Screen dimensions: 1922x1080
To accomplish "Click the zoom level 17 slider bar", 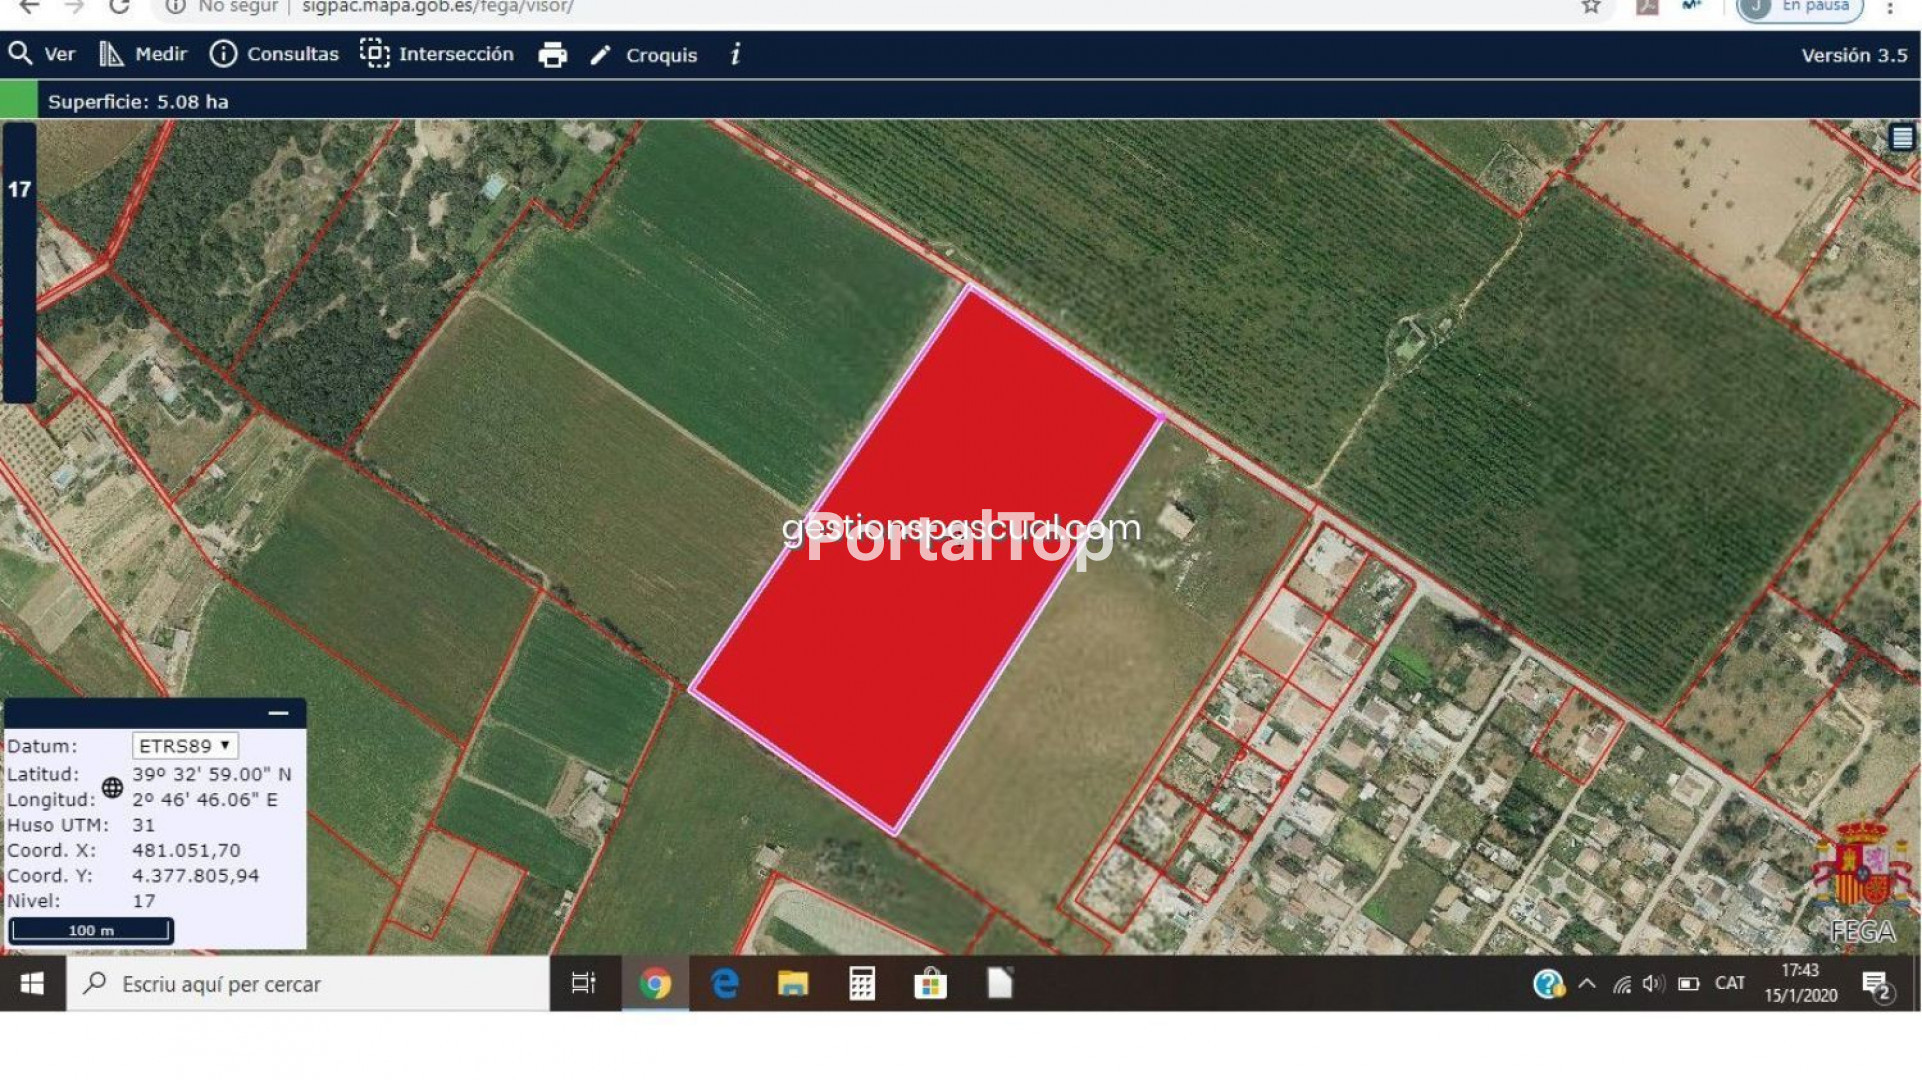I will [19, 262].
